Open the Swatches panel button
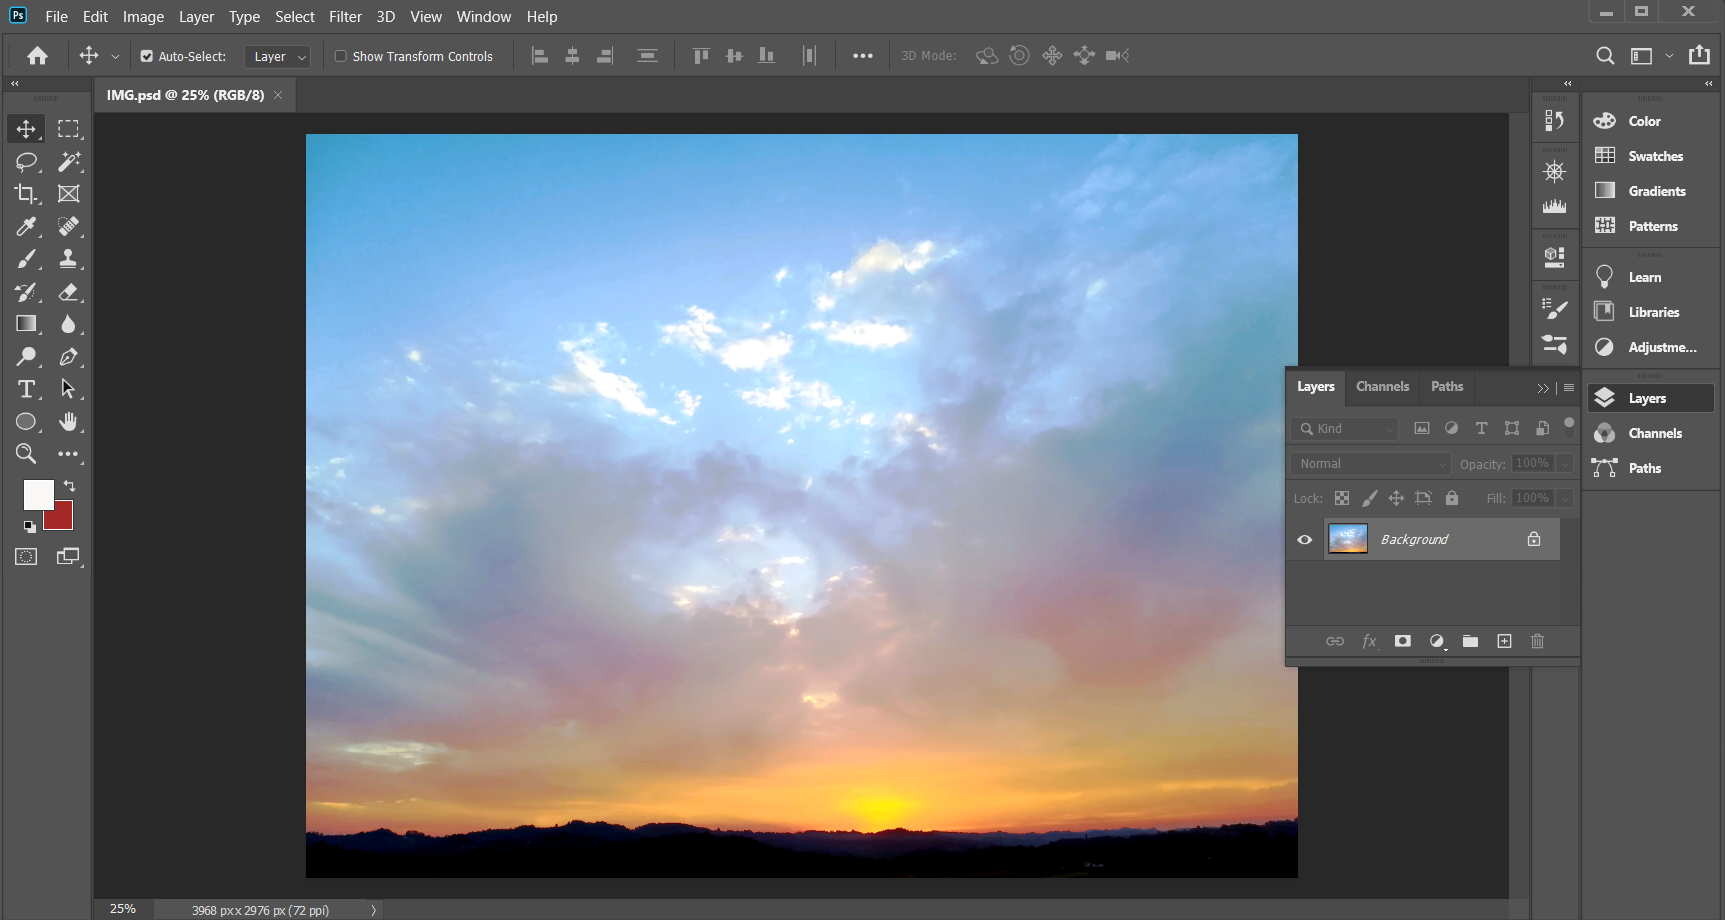The height and width of the screenshot is (920, 1725). pos(1654,156)
